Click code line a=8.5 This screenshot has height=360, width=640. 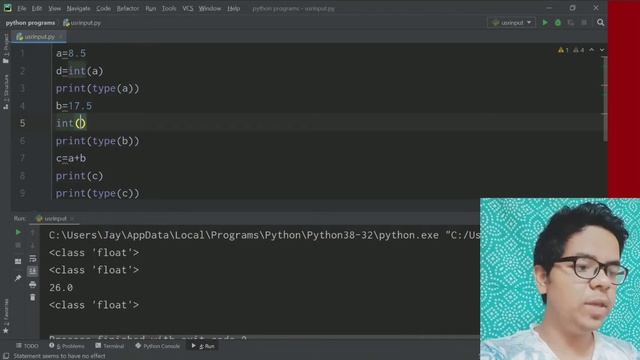pyautogui.click(x=71, y=53)
